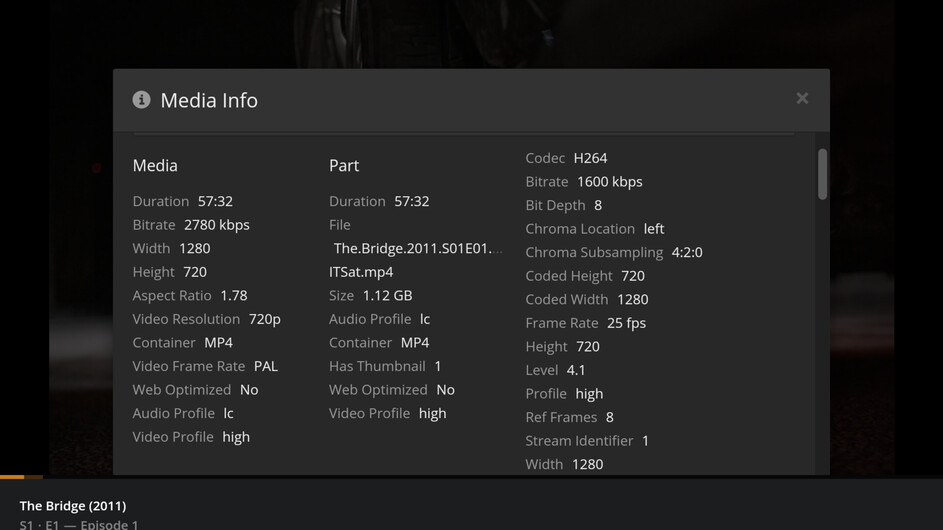The width and height of the screenshot is (943, 530).
Task: Select the Part section heading
Action: (344, 166)
